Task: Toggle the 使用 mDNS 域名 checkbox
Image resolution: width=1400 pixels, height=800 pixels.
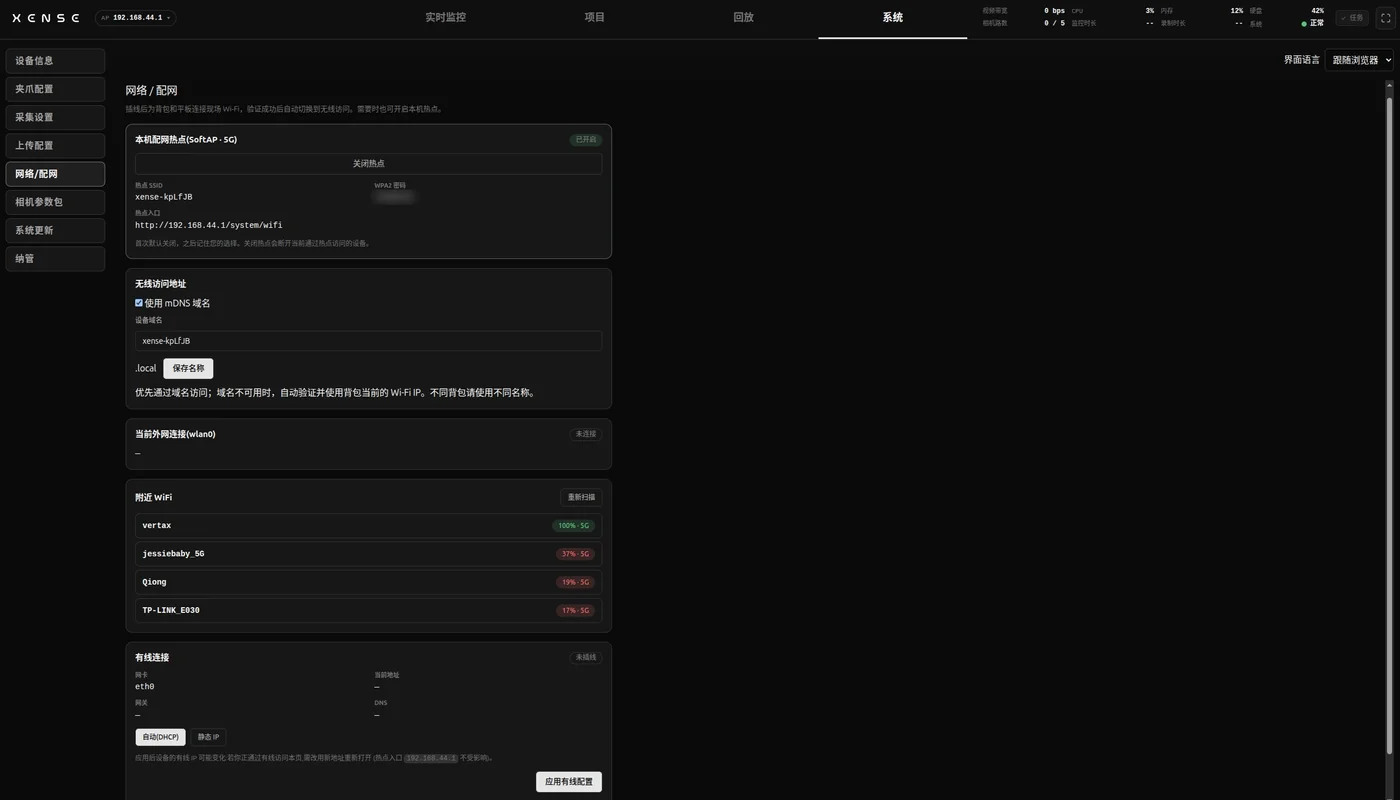Action: click(139, 303)
